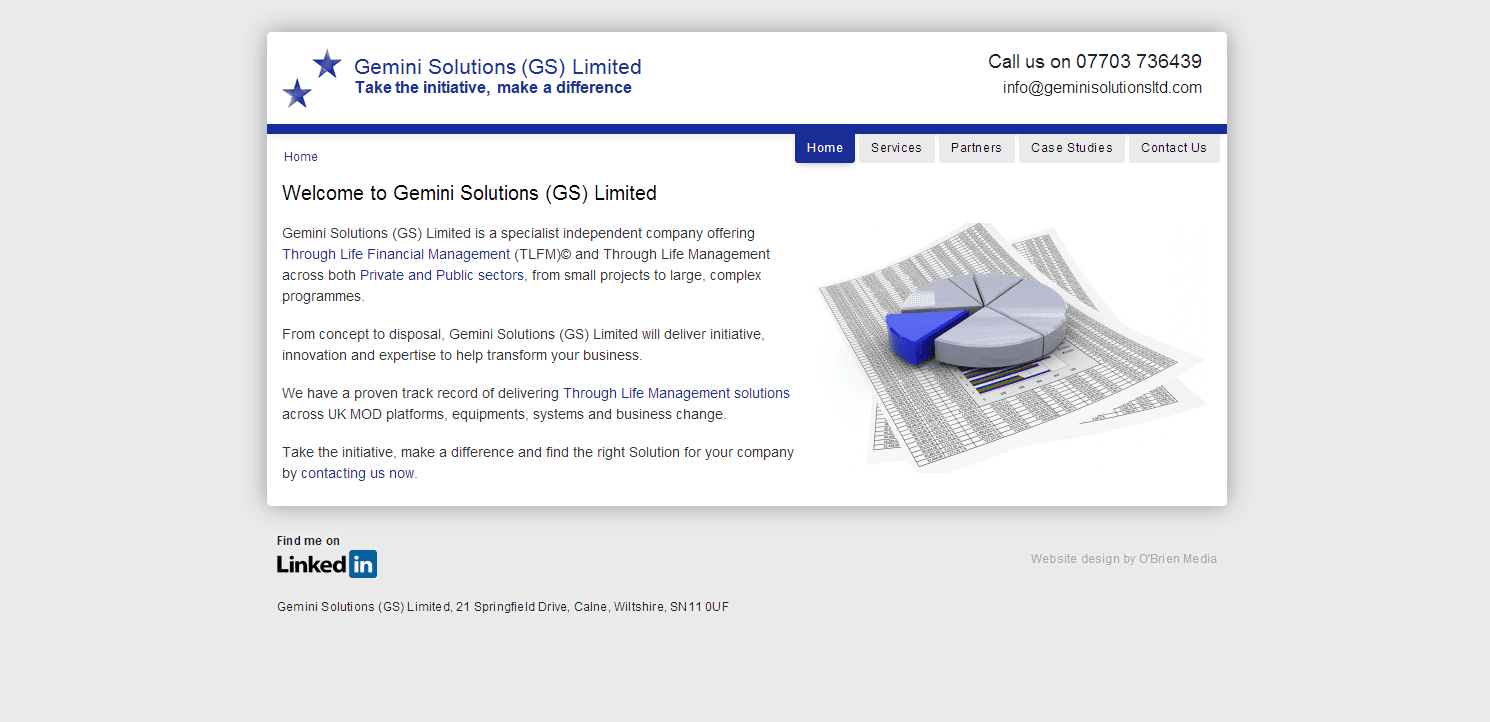The width and height of the screenshot is (1490, 722).
Task: Select the Home navigation tab
Action: (x=824, y=148)
